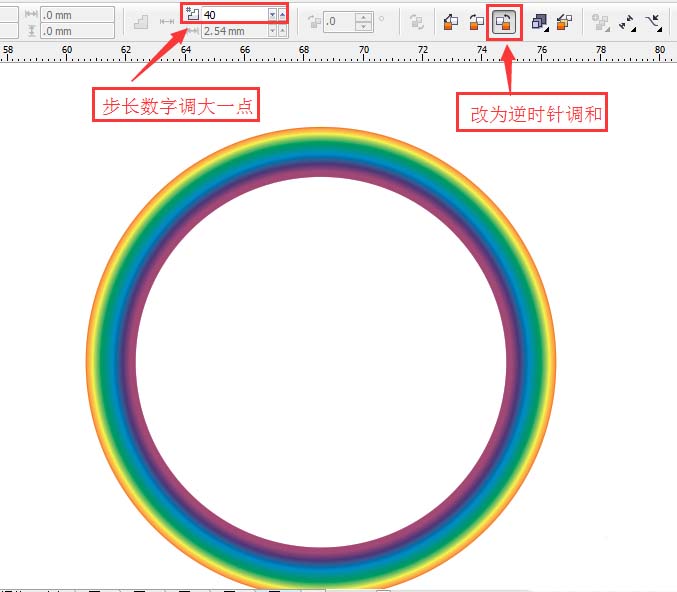
Task: Click the object width .0 mm field
Action: (78, 15)
